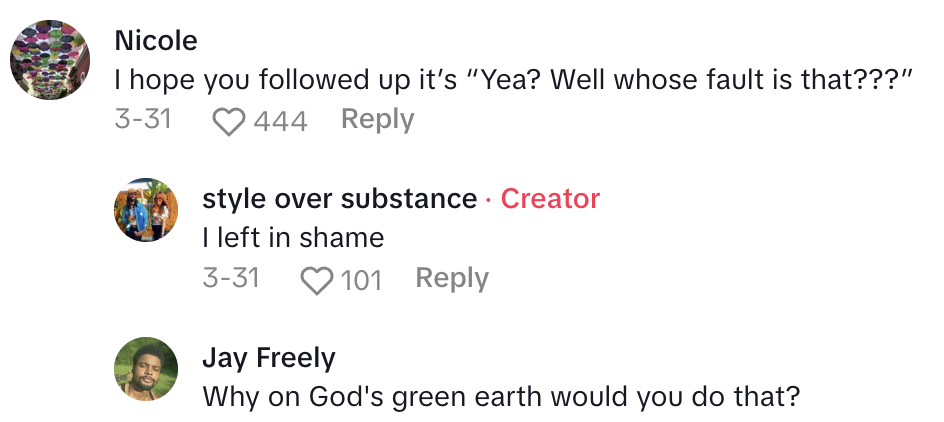Click the 3-31 date on the creator's reply

coord(231,278)
